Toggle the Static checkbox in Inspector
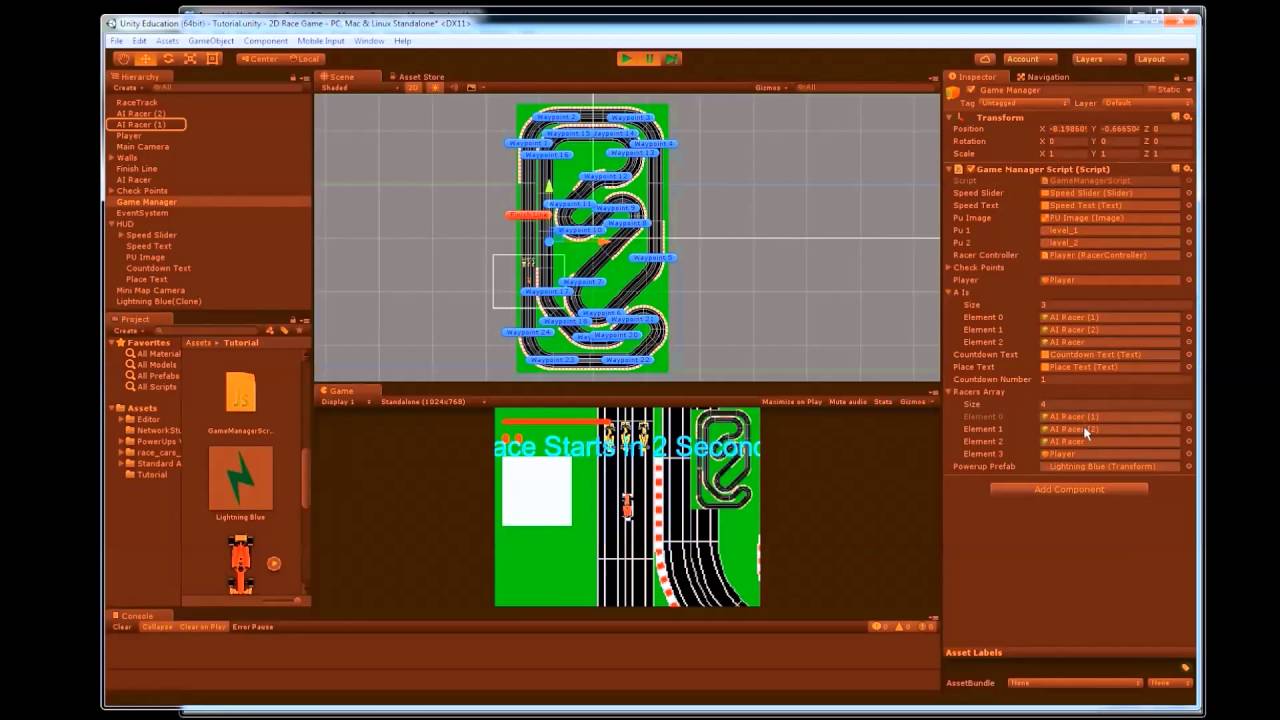This screenshot has width=1280, height=720. pyautogui.click(x=1150, y=90)
